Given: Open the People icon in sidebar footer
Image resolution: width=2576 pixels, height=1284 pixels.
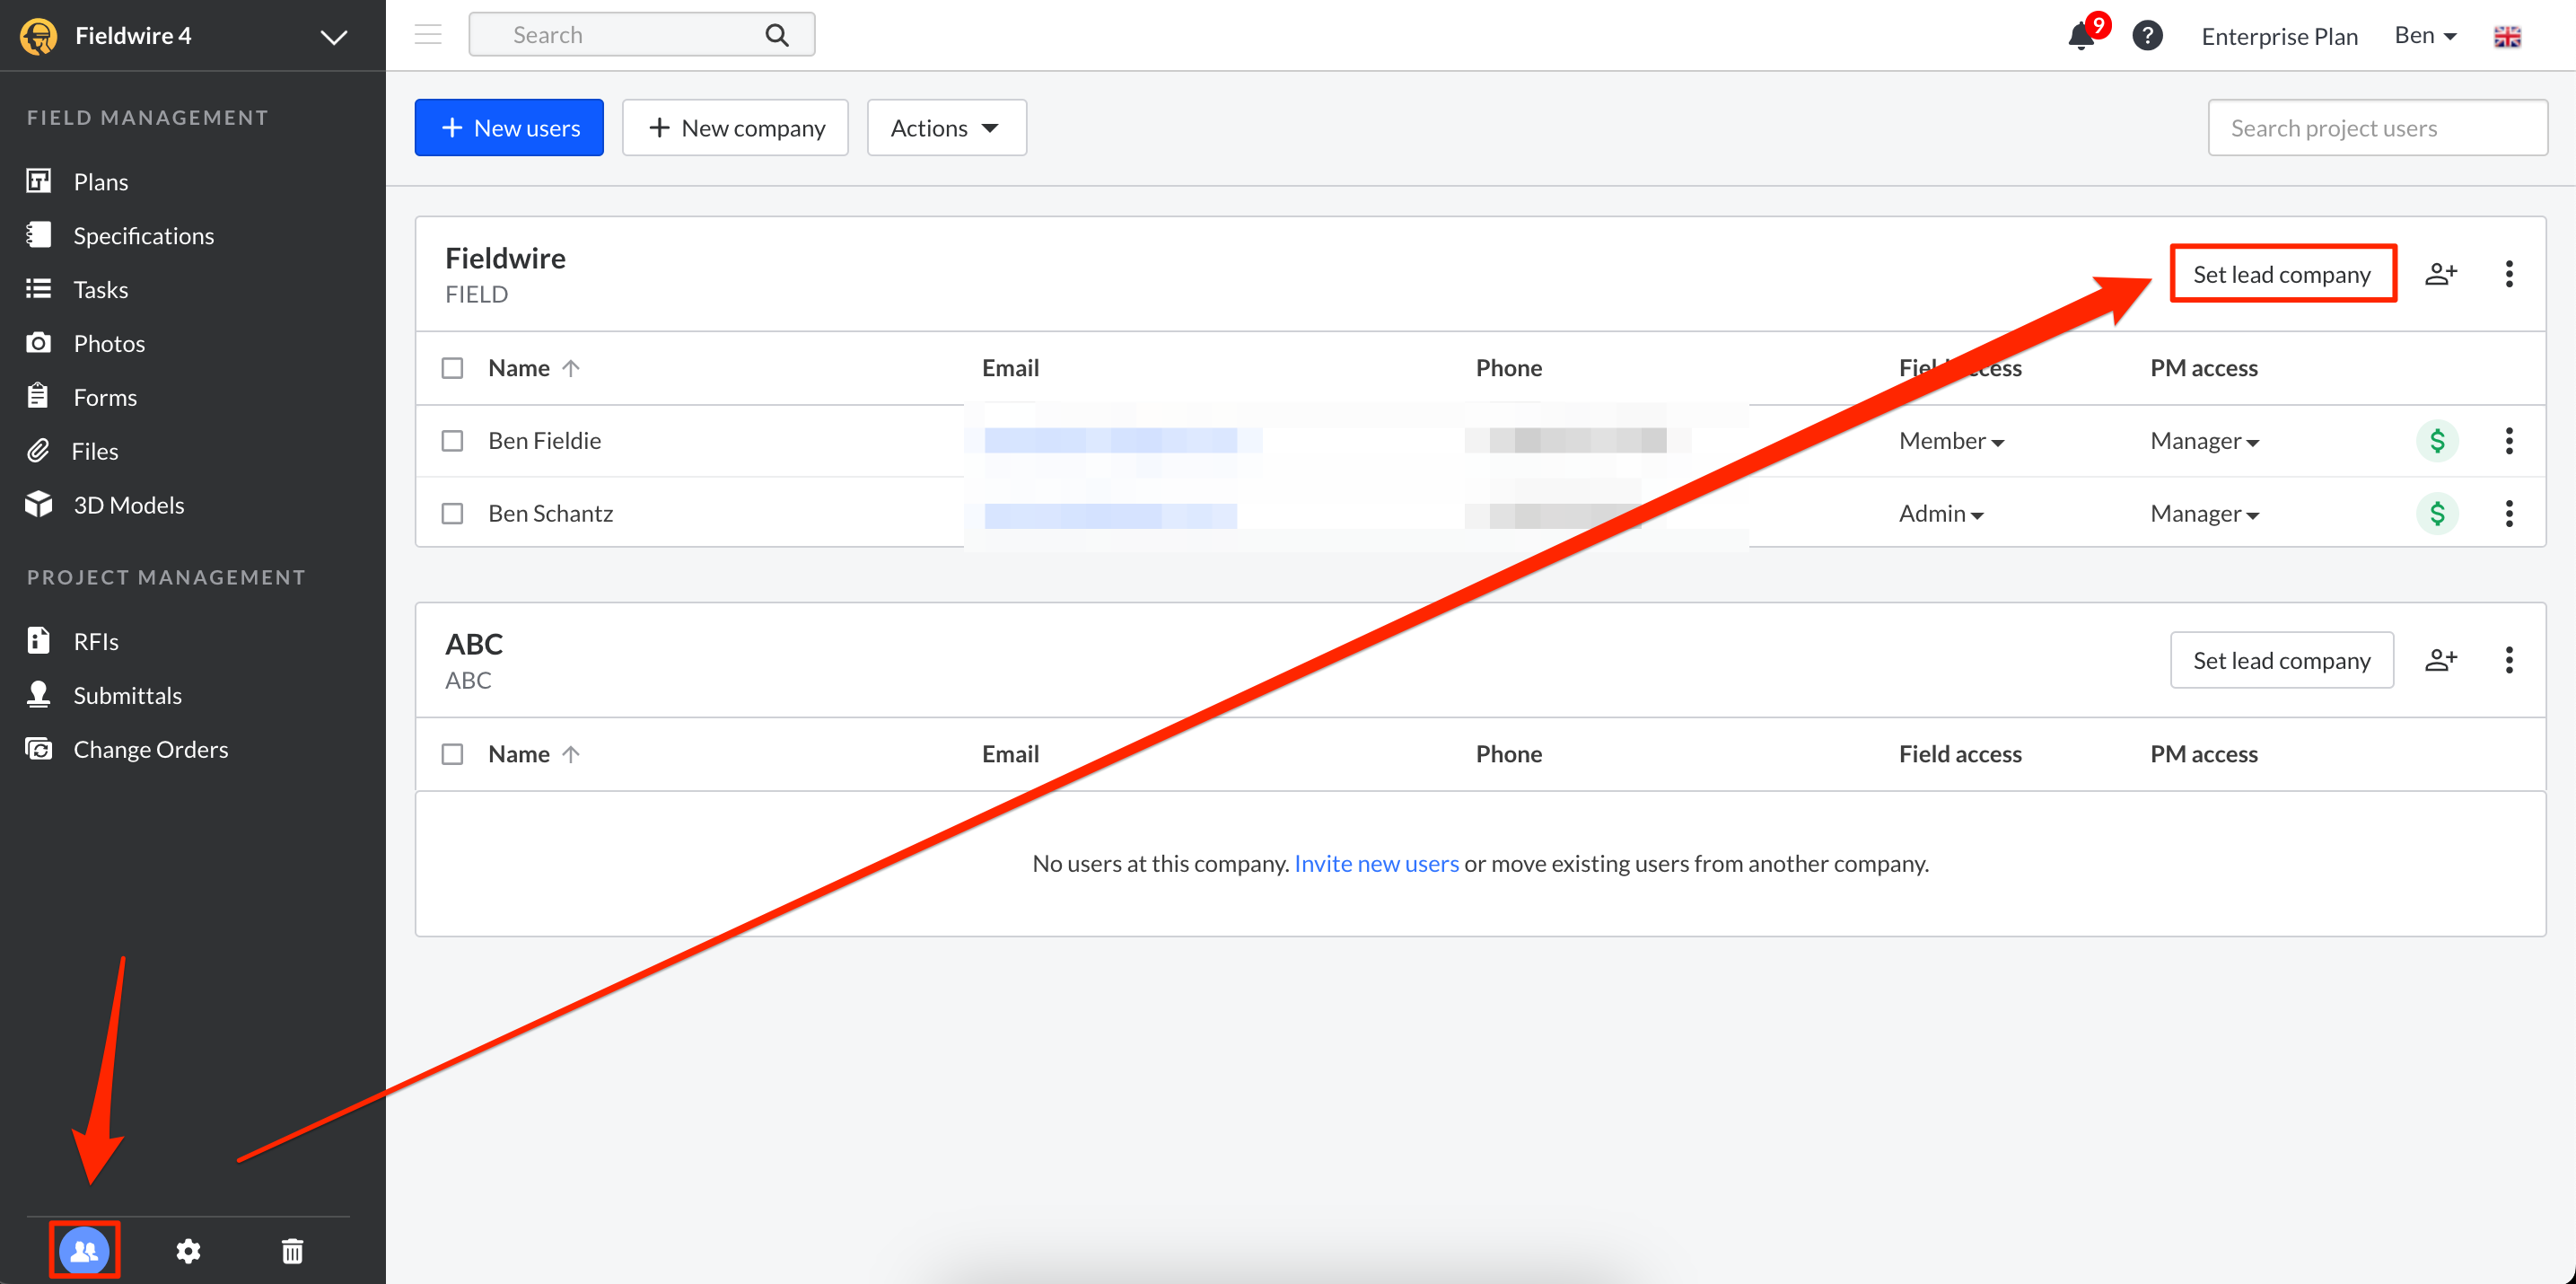Looking at the screenshot, I should [x=85, y=1250].
